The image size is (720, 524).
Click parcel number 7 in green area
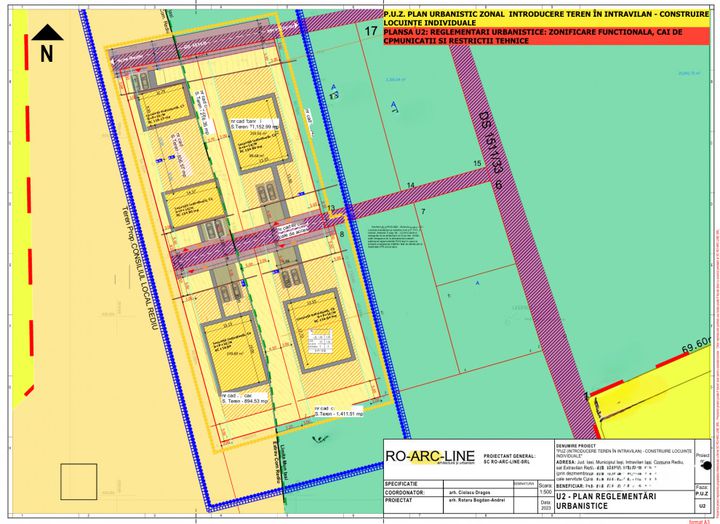point(423,213)
